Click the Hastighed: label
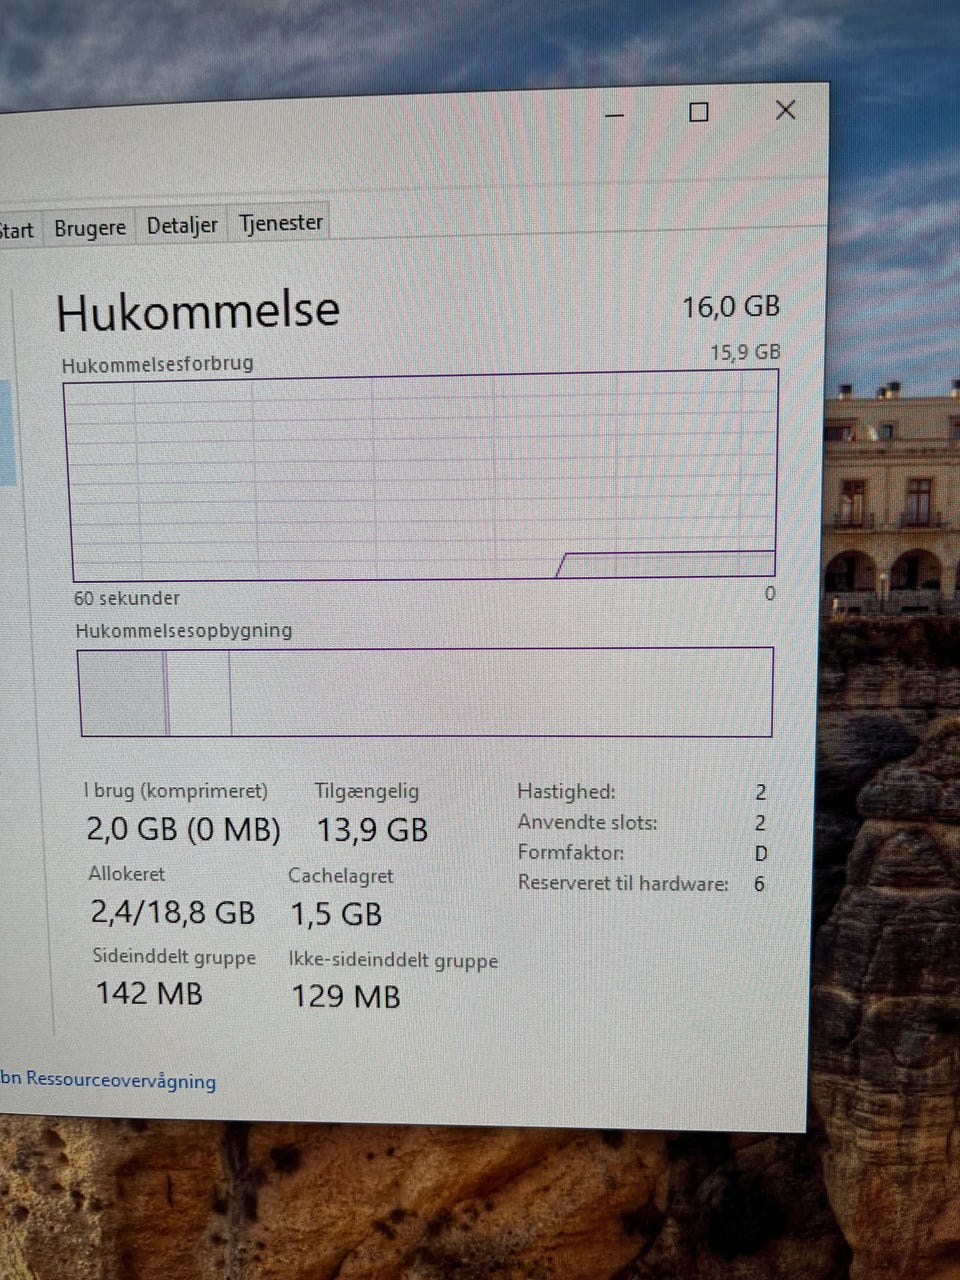This screenshot has width=960, height=1280. [x=566, y=792]
